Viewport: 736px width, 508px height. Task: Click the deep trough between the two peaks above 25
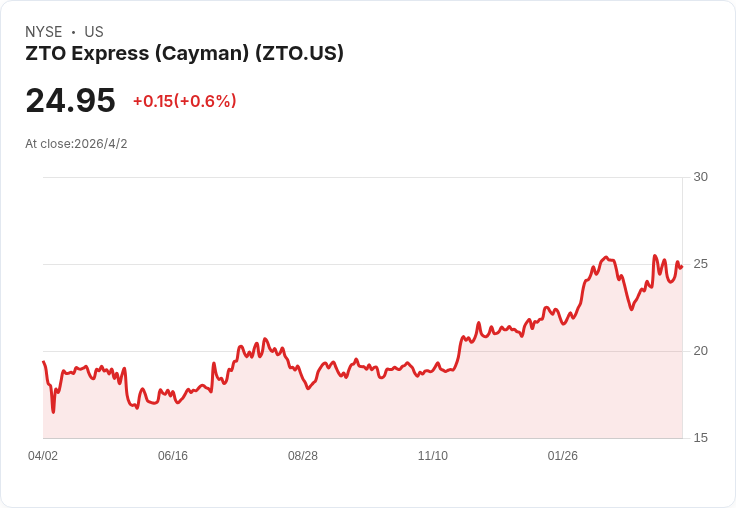click(x=631, y=309)
